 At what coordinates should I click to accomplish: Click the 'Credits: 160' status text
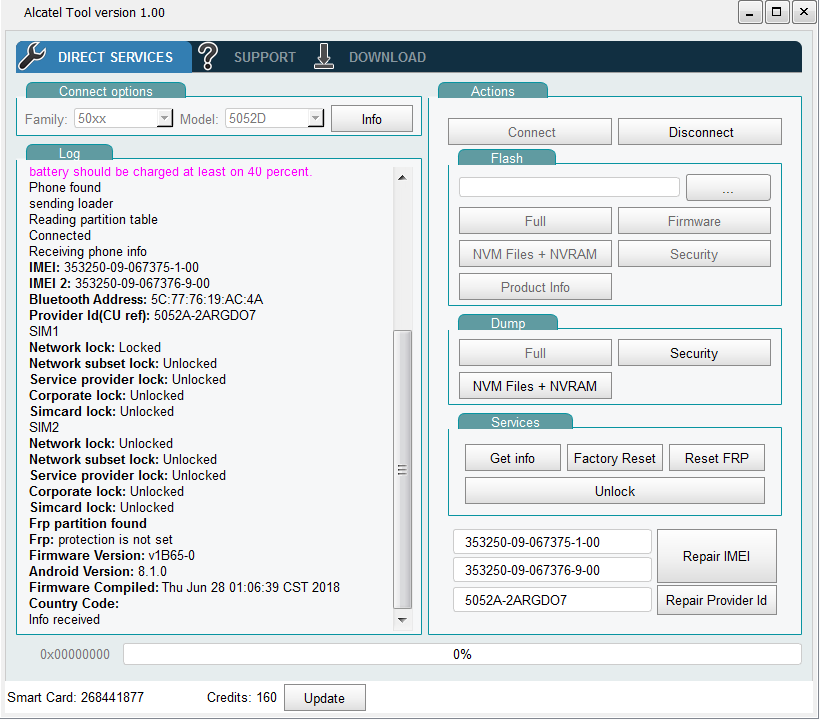click(242, 697)
